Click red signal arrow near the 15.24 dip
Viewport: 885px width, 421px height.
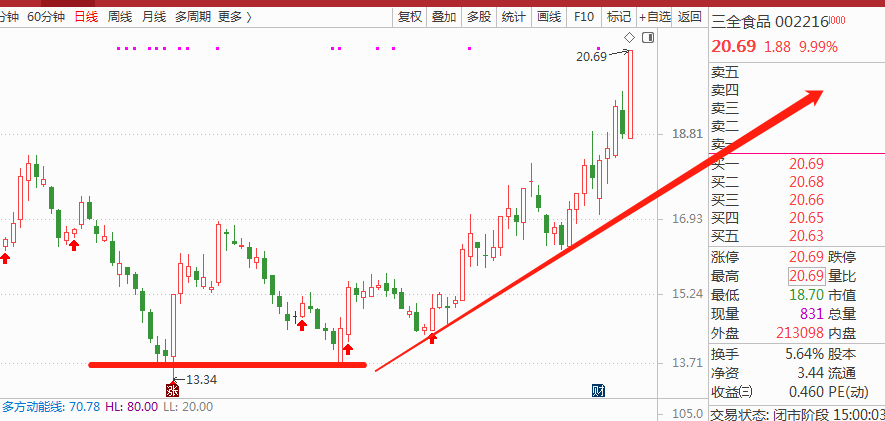click(x=302, y=324)
